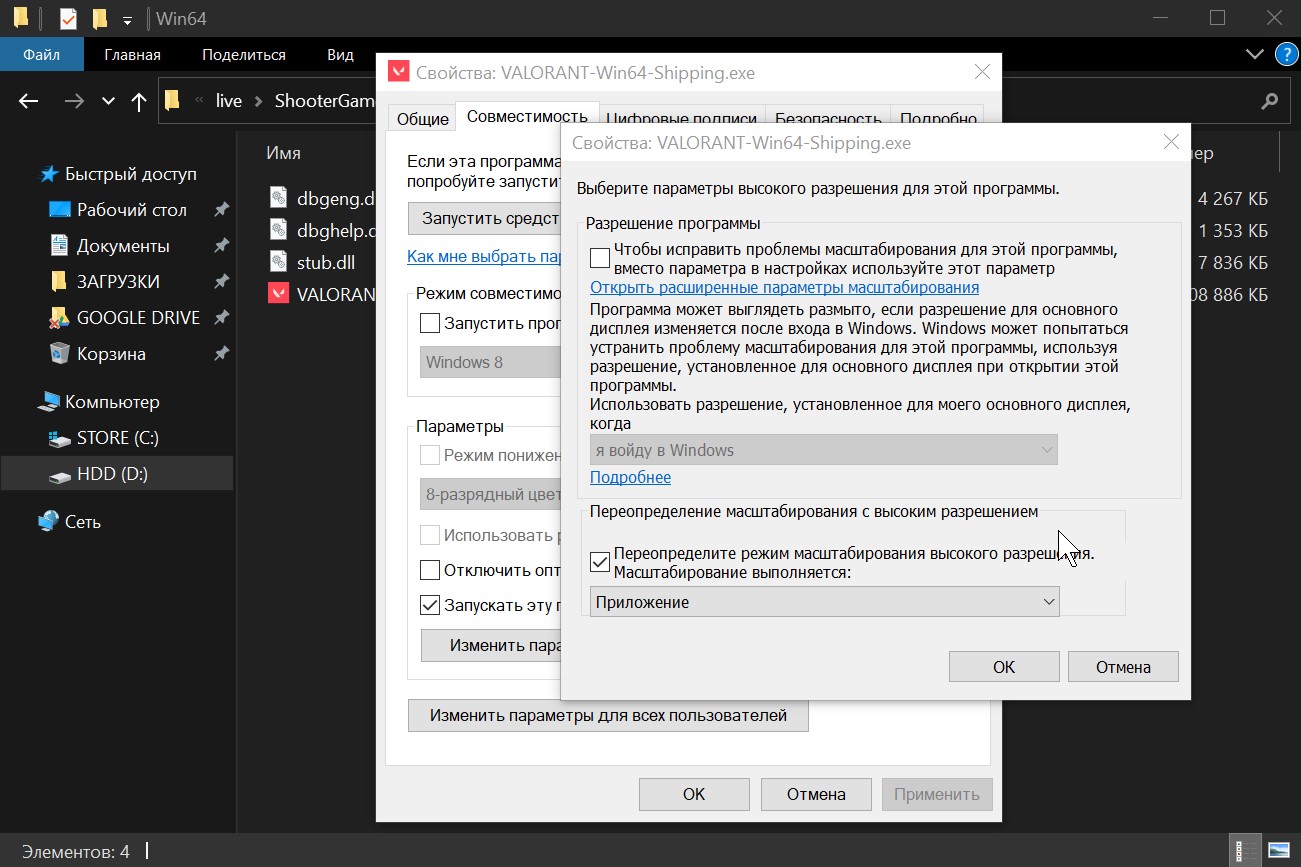The width and height of the screenshot is (1301, 867).
Task: Open the 'Файл' menu in Explorer
Action: tap(41, 55)
